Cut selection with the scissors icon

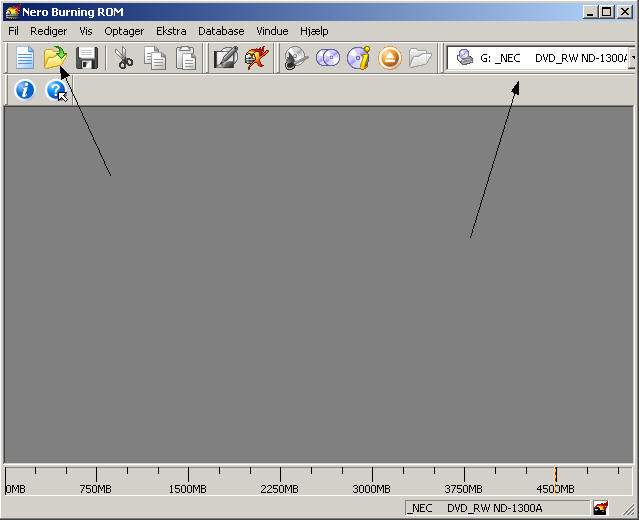click(x=124, y=58)
